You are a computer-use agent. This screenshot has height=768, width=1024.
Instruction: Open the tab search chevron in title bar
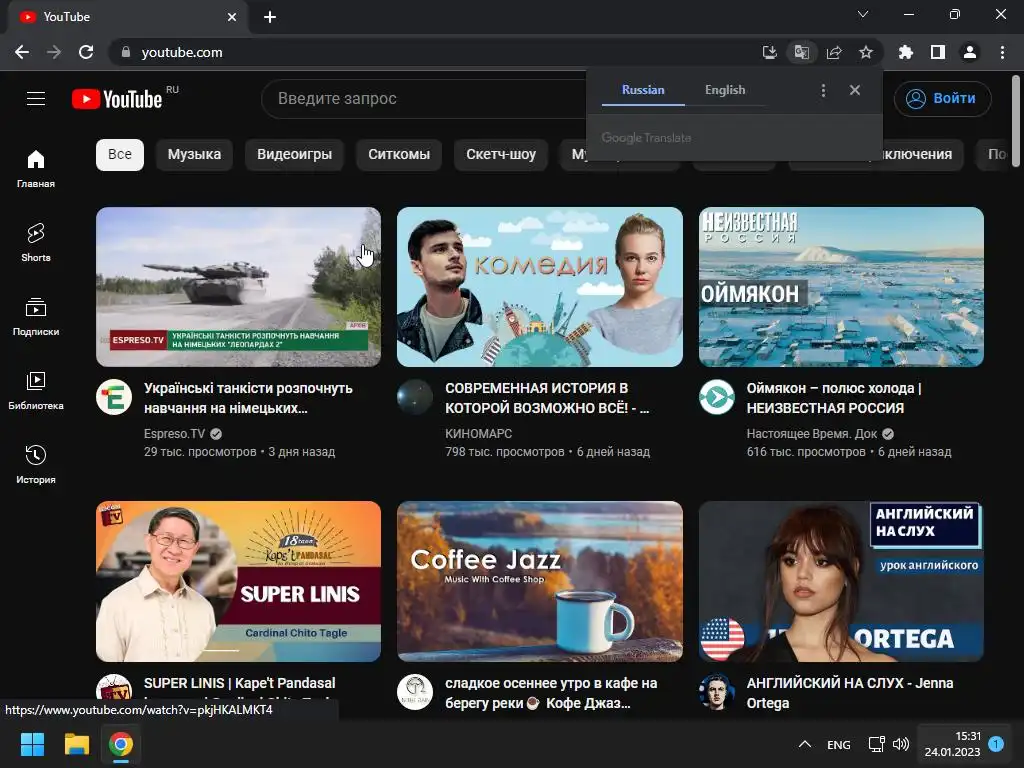(863, 14)
